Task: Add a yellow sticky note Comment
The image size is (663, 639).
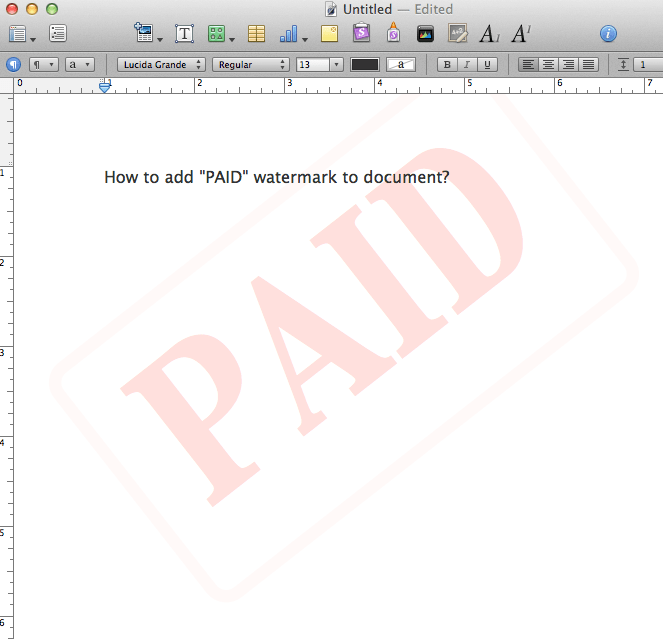Action: tap(329, 34)
